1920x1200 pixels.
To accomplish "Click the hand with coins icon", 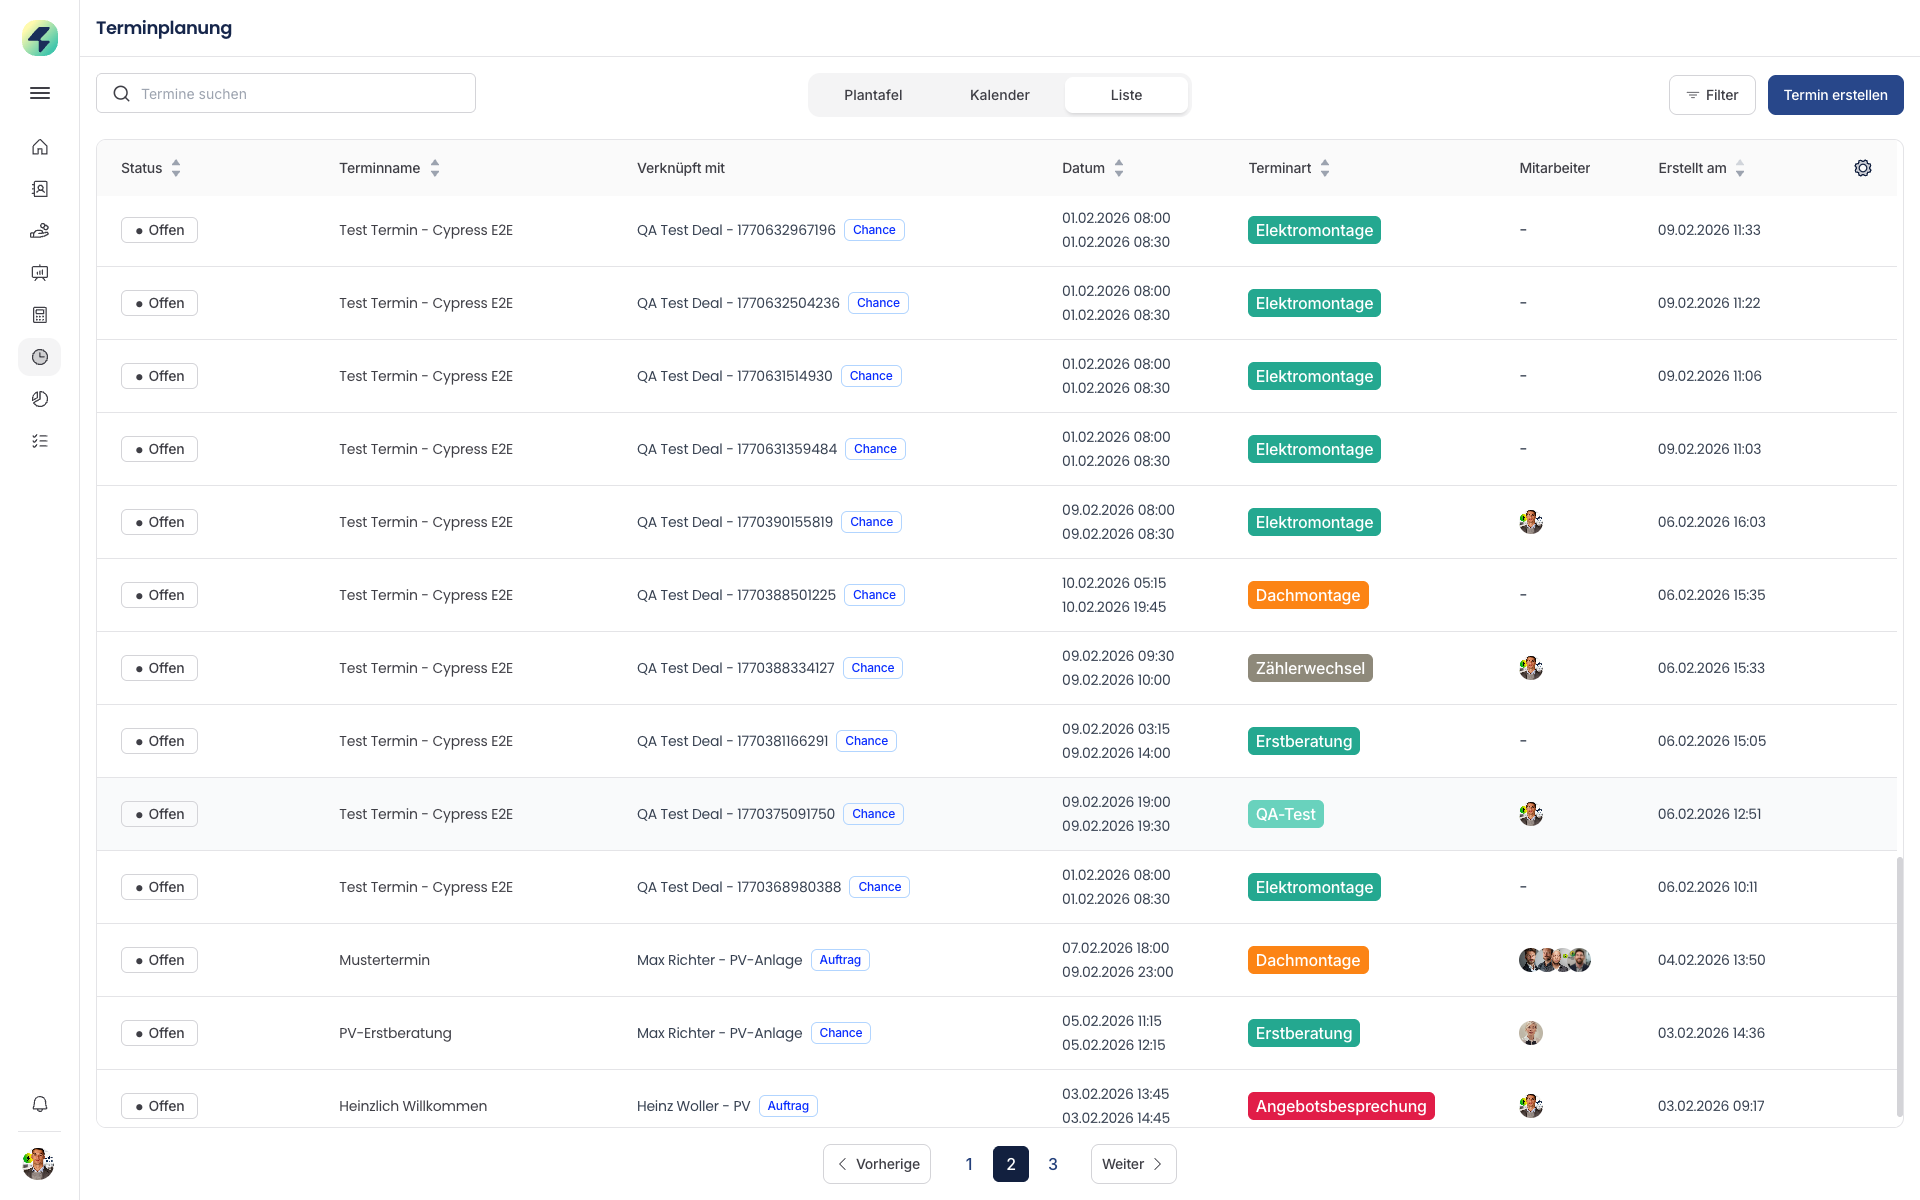I will coord(40,231).
